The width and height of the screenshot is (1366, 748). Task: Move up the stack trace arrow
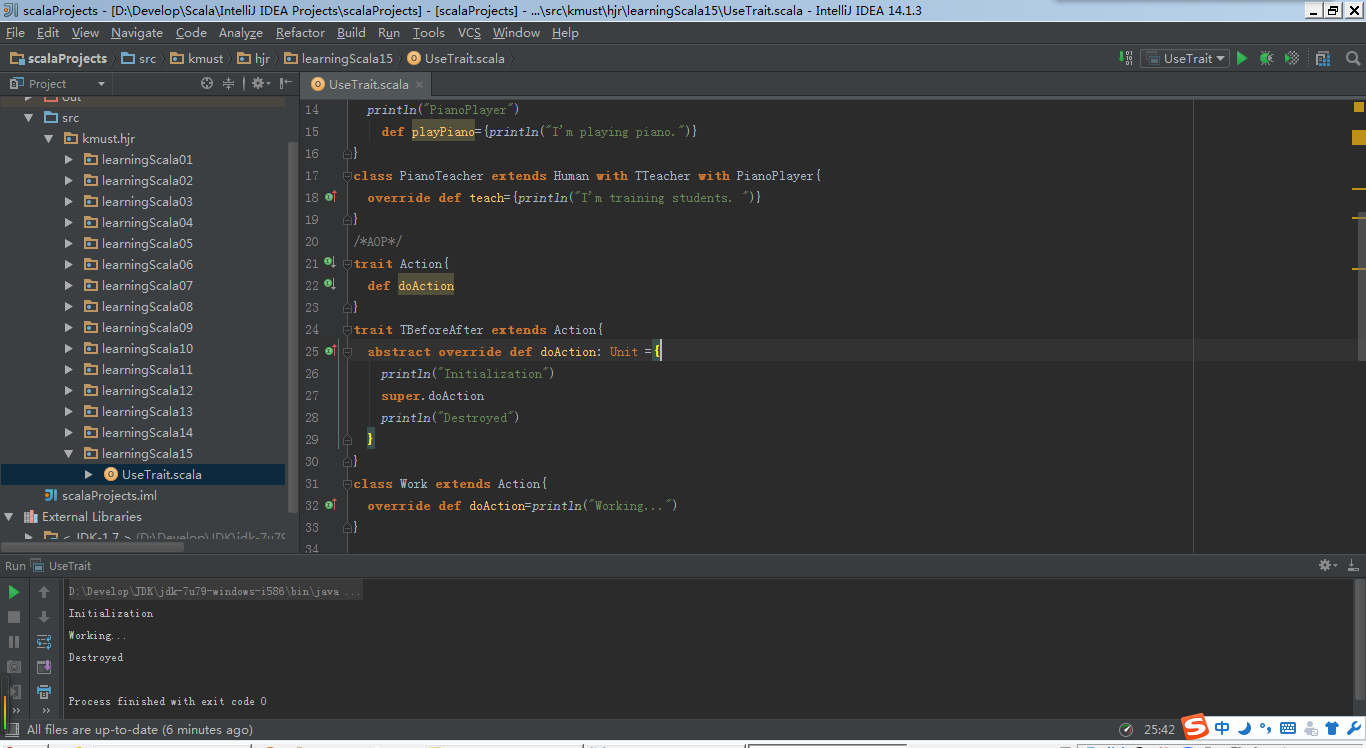coord(44,592)
